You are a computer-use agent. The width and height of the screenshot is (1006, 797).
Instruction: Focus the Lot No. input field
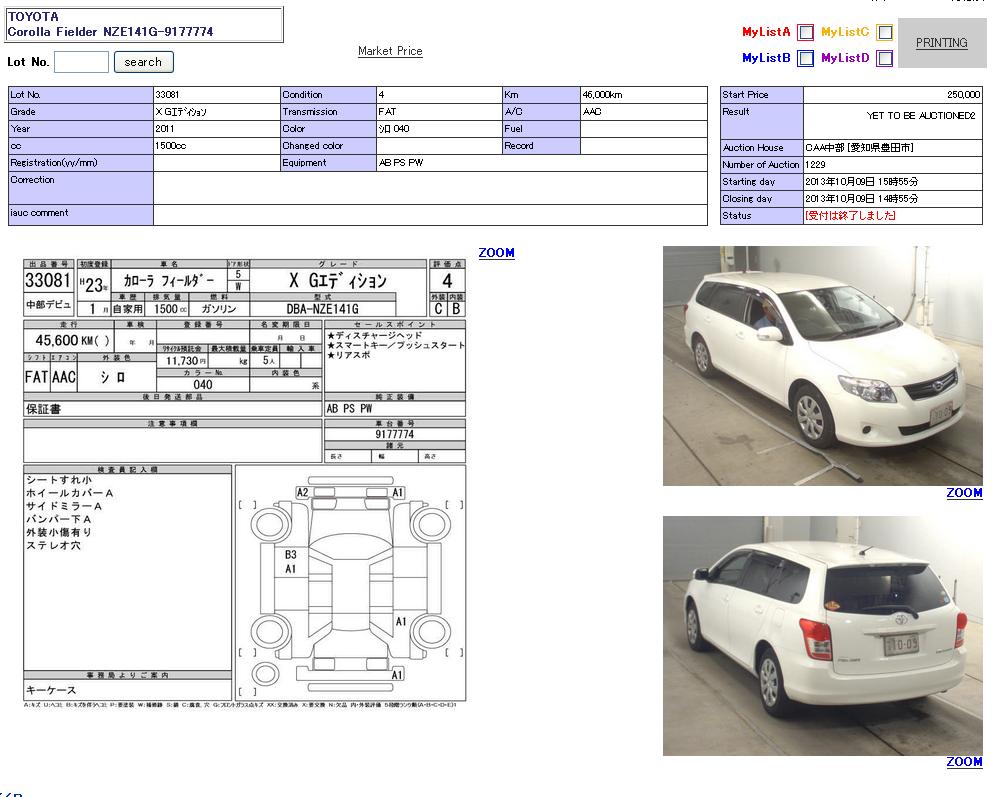81,62
